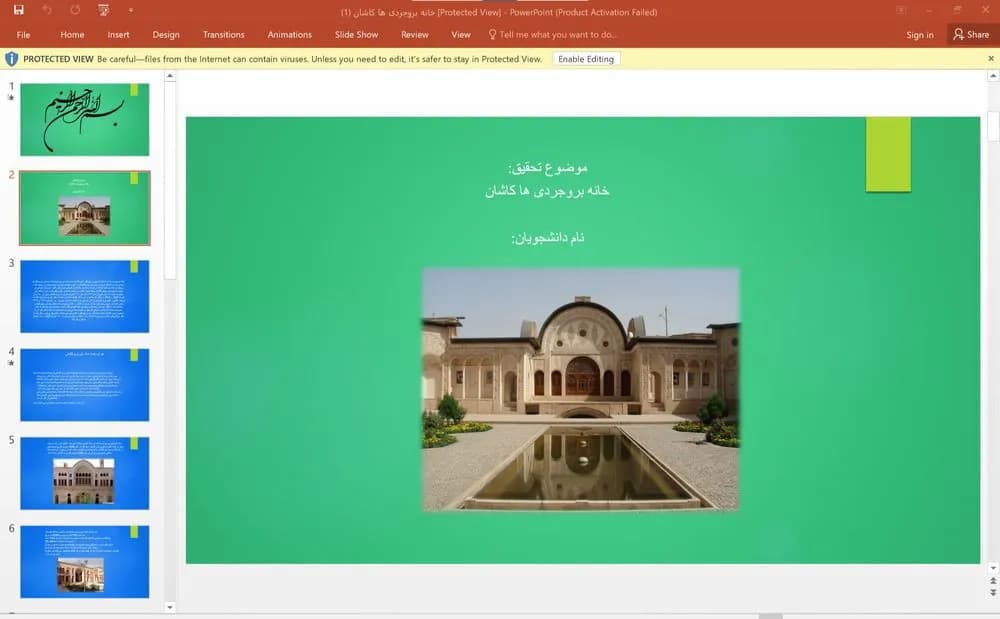Open the View ribbon tab
This screenshot has width=1000, height=619.
click(x=460, y=35)
